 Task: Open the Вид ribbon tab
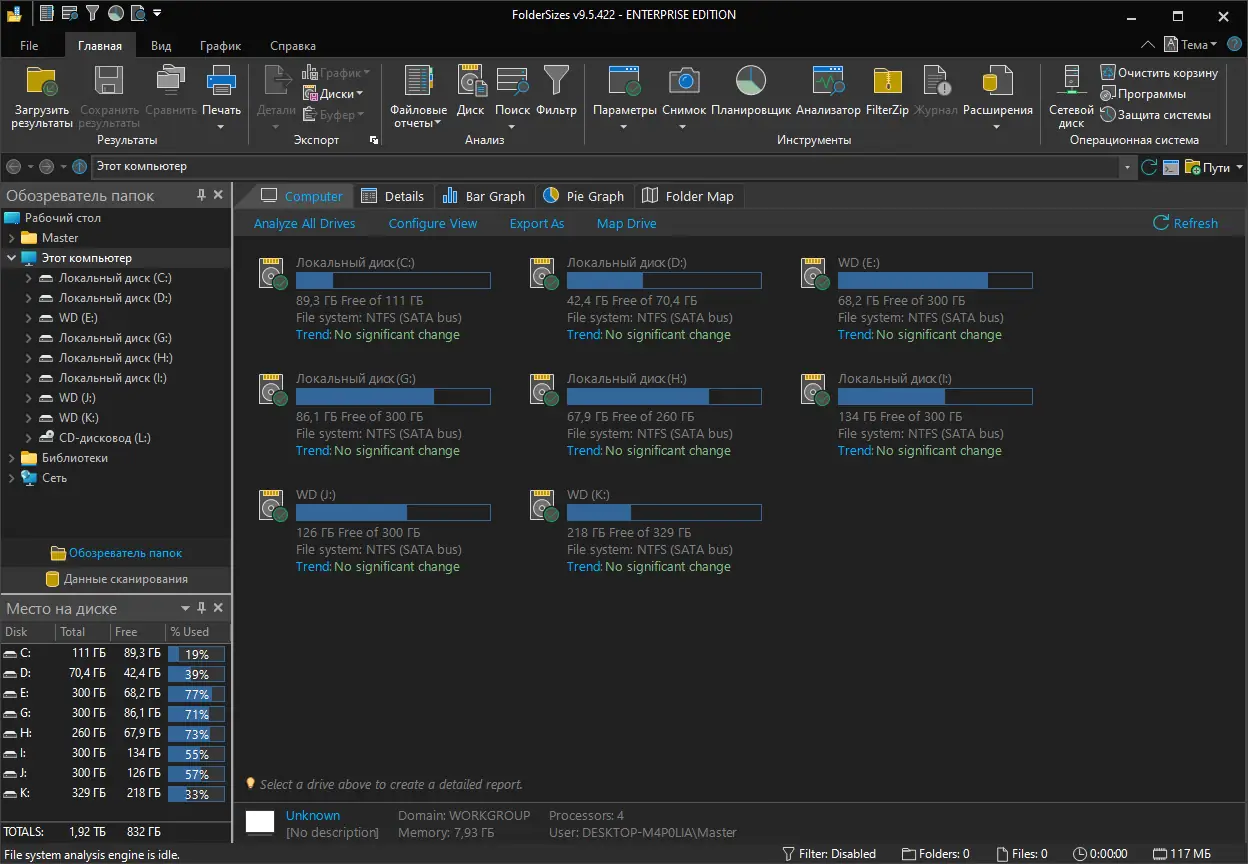click(x=161, y=46)
